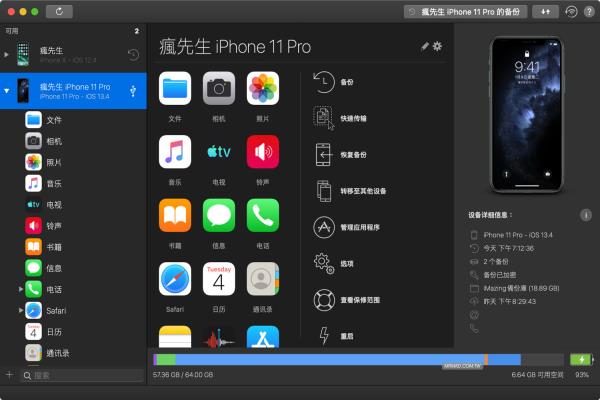Select 铃声 in the sidebar list

(x=73, y=226)
